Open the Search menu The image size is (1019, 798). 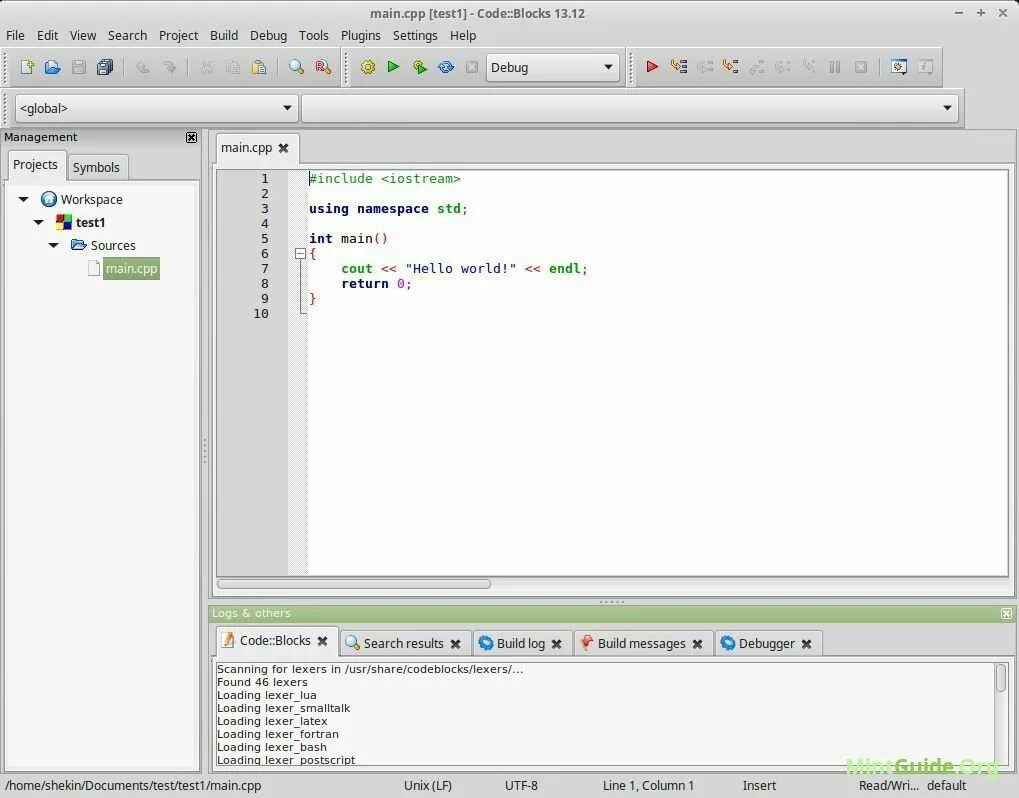(x=127, y=36)
